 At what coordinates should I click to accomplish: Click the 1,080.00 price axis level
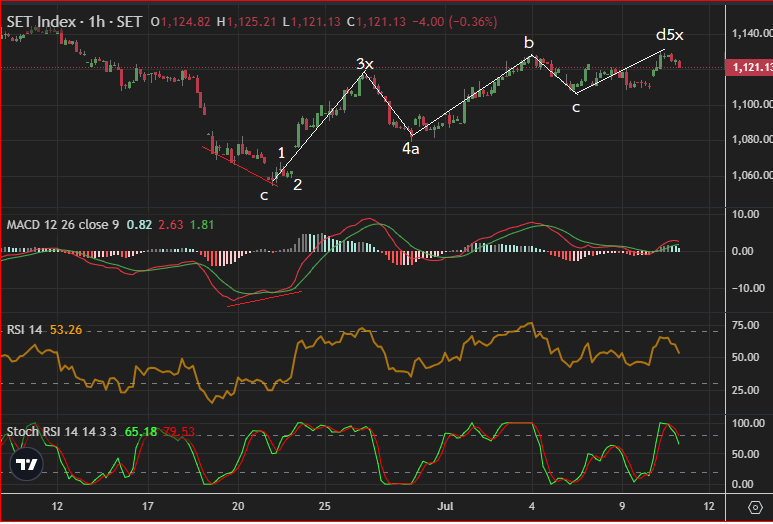(x=752, y=140)
